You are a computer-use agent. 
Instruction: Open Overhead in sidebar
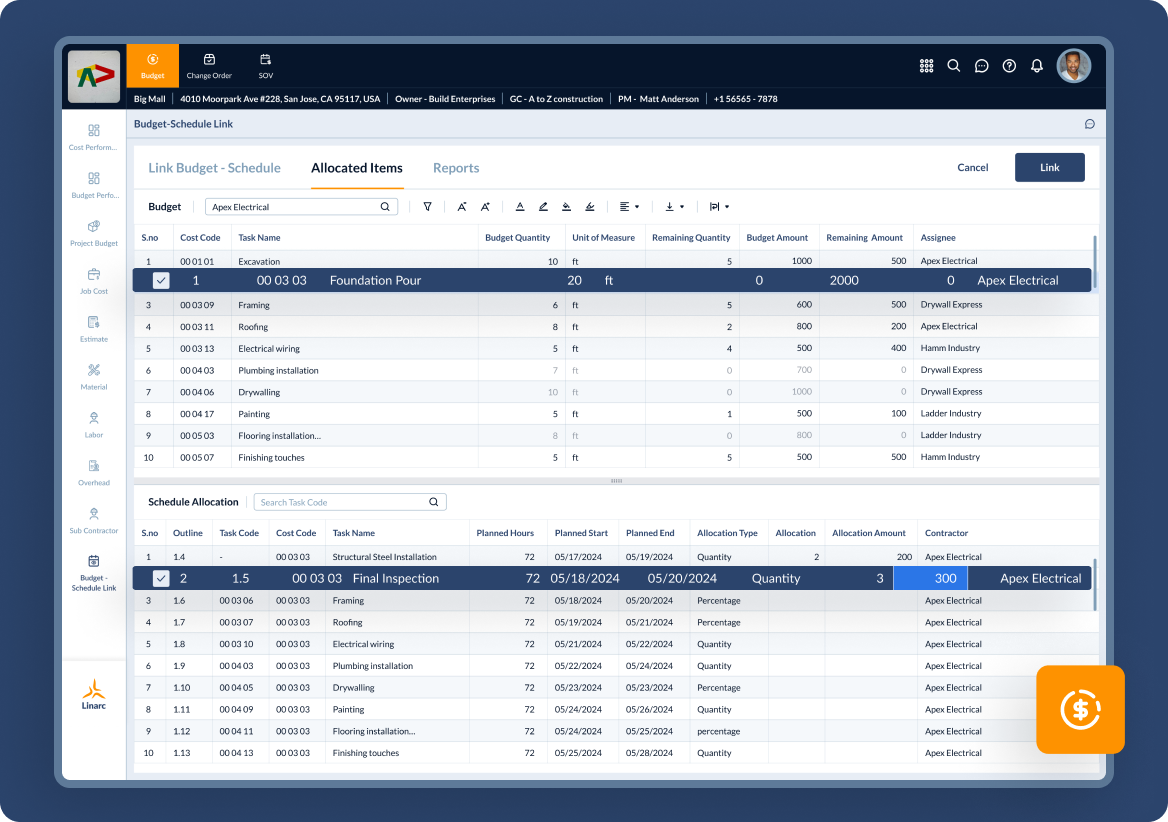94,472
